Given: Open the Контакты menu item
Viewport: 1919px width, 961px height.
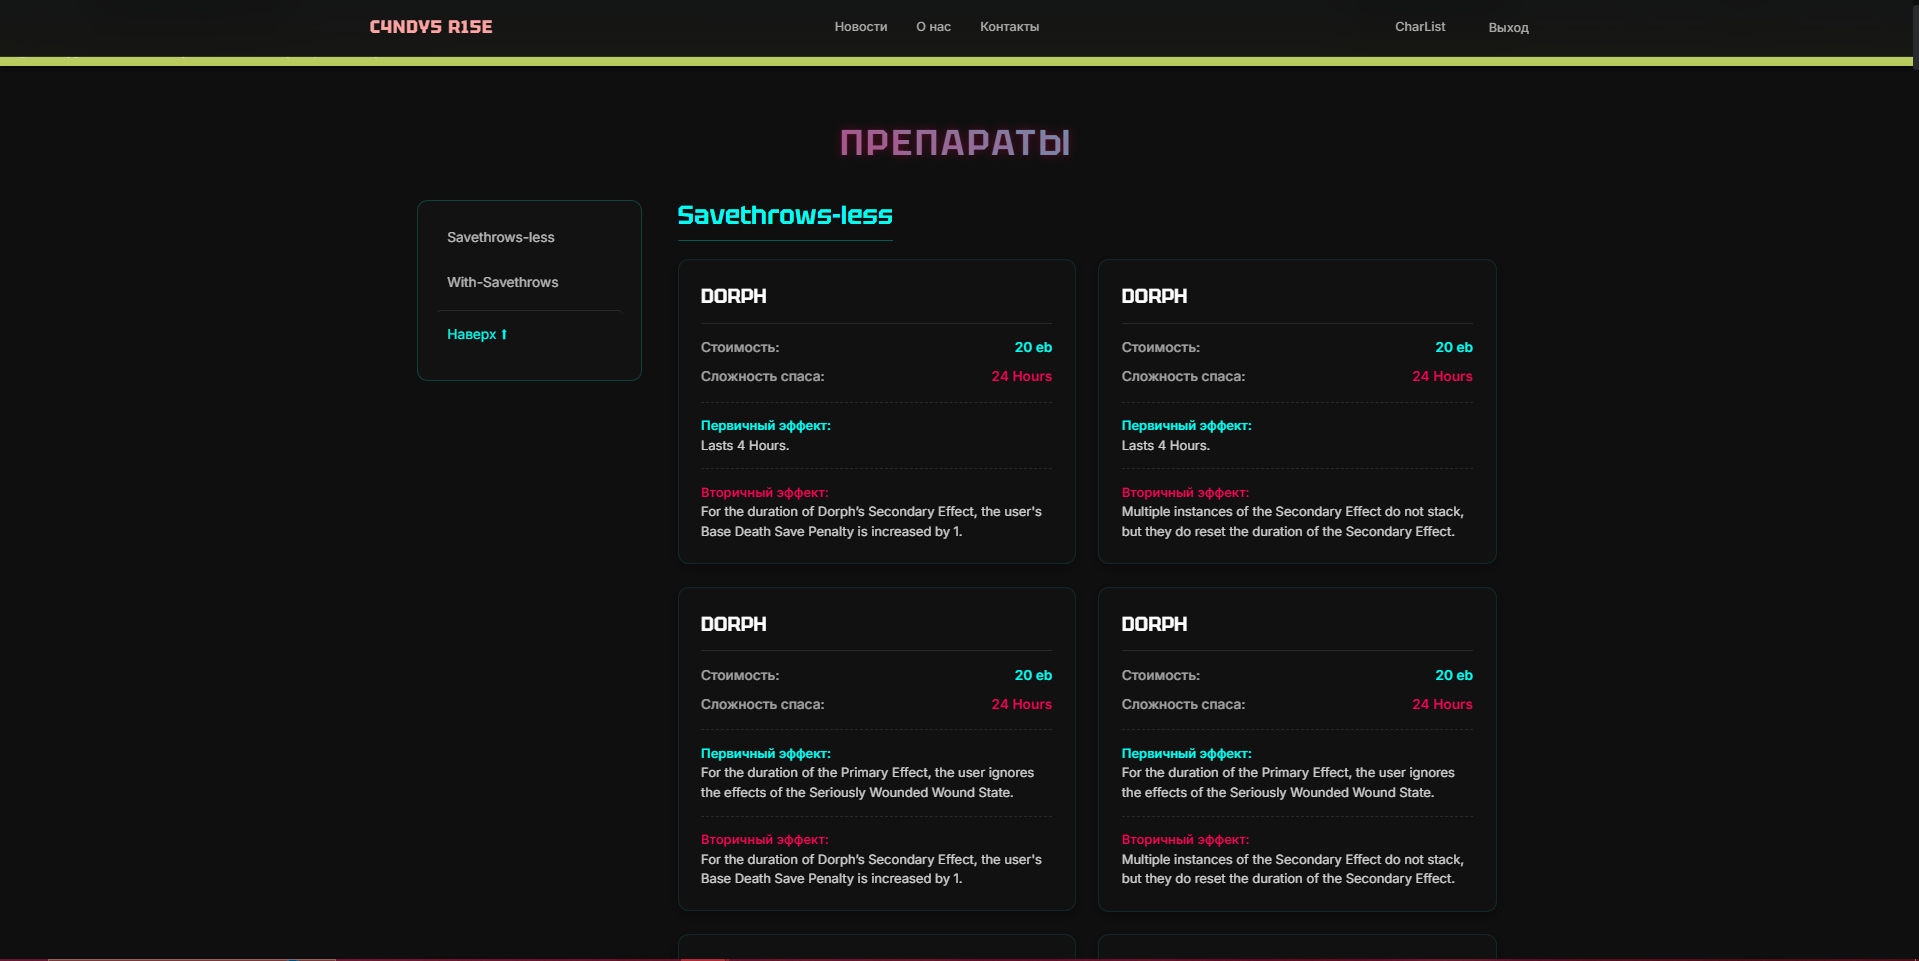Looking at the screenshot, I should coord(1009,27).
